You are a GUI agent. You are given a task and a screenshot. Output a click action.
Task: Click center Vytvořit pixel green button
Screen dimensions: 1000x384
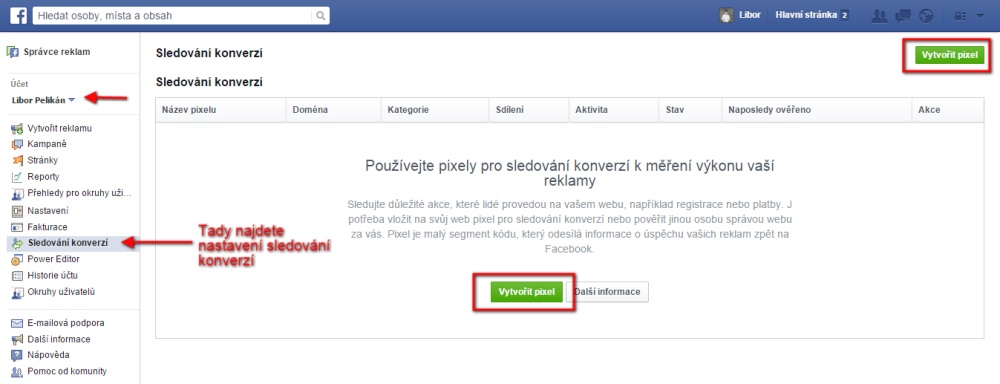pyautogui.click(x=527, y=292)
